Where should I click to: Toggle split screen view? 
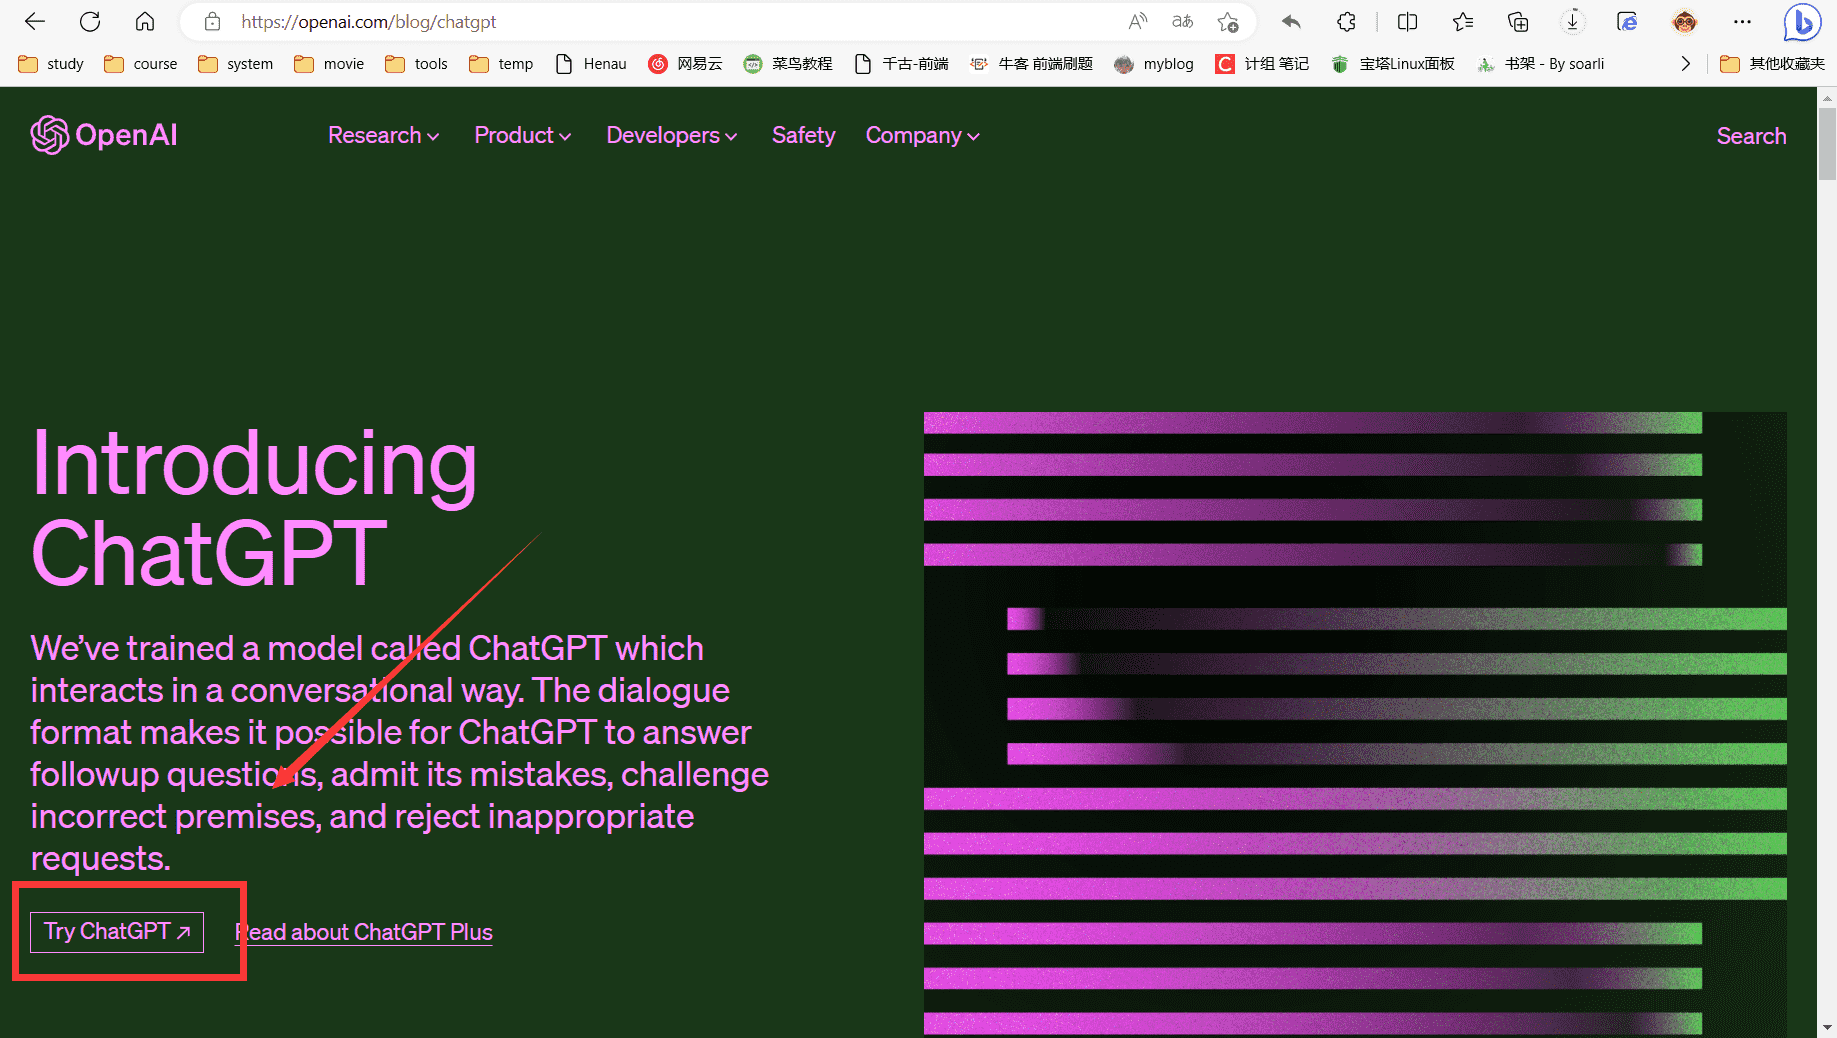1407,21
